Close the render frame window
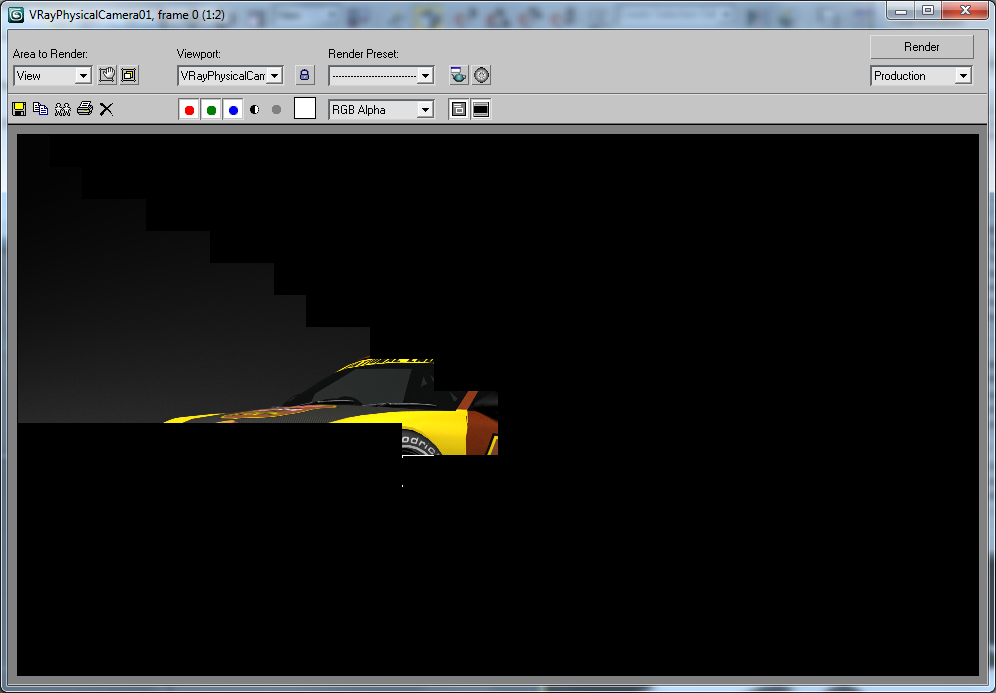Image resolution: width=996 pixels, height=693 pixels. (x=965, y=10)
